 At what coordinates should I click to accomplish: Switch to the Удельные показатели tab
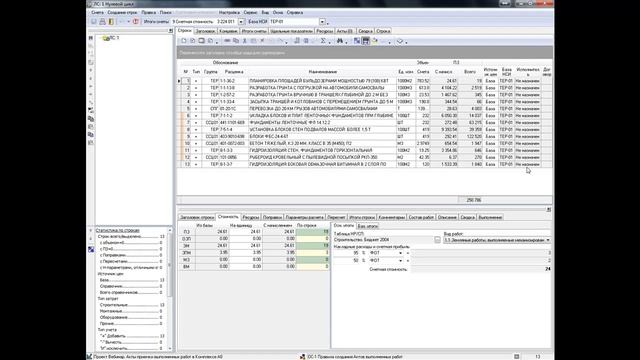click(291, 31)
